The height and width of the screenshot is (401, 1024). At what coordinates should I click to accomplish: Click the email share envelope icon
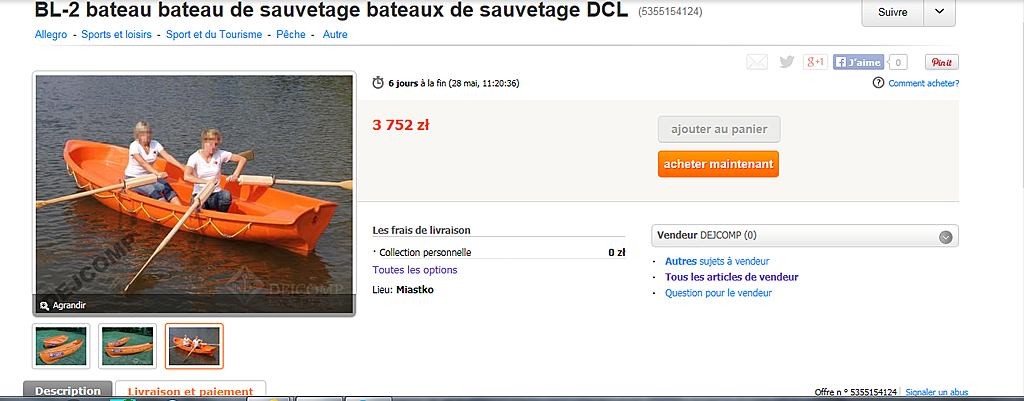click(x=757, y=62)
